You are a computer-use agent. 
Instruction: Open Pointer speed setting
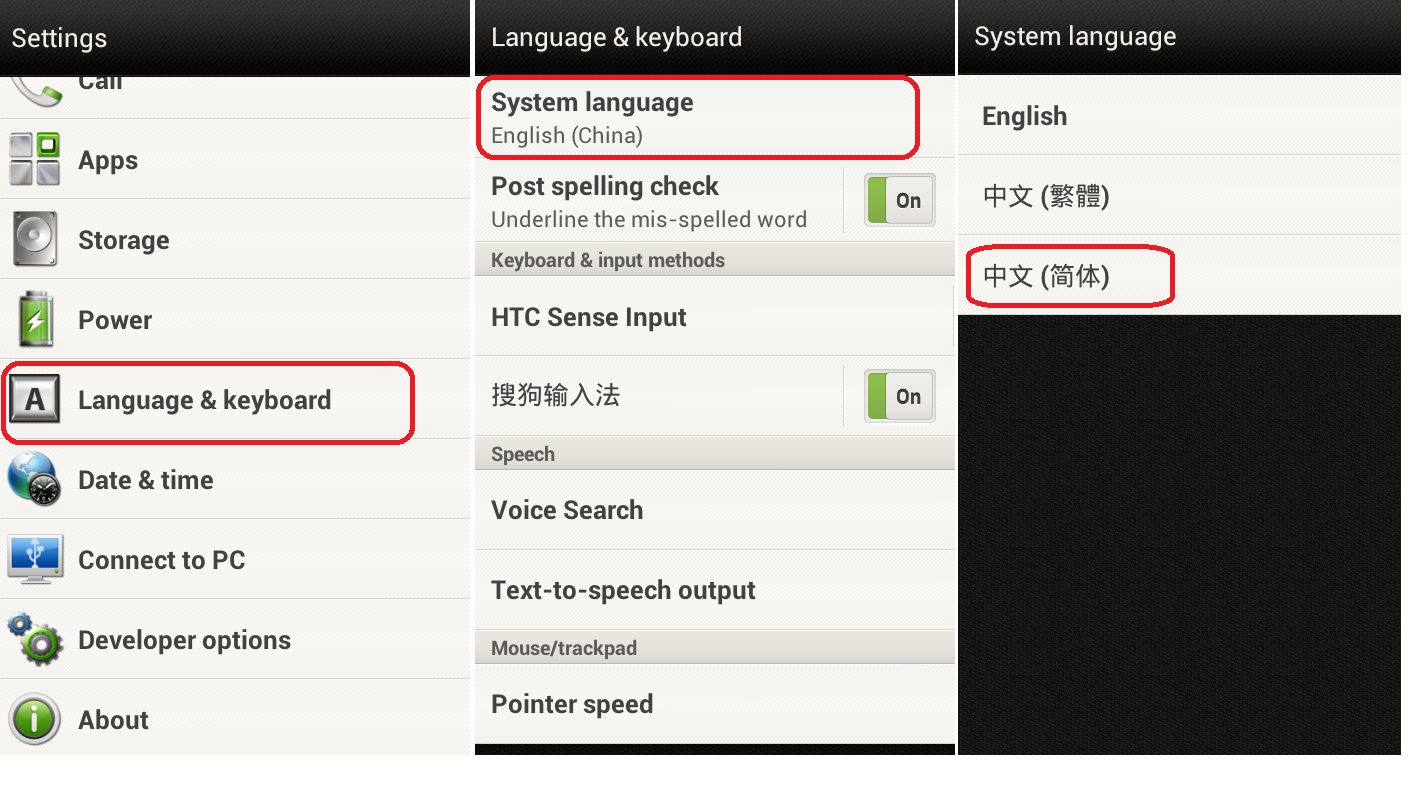[x=715, y=704]
